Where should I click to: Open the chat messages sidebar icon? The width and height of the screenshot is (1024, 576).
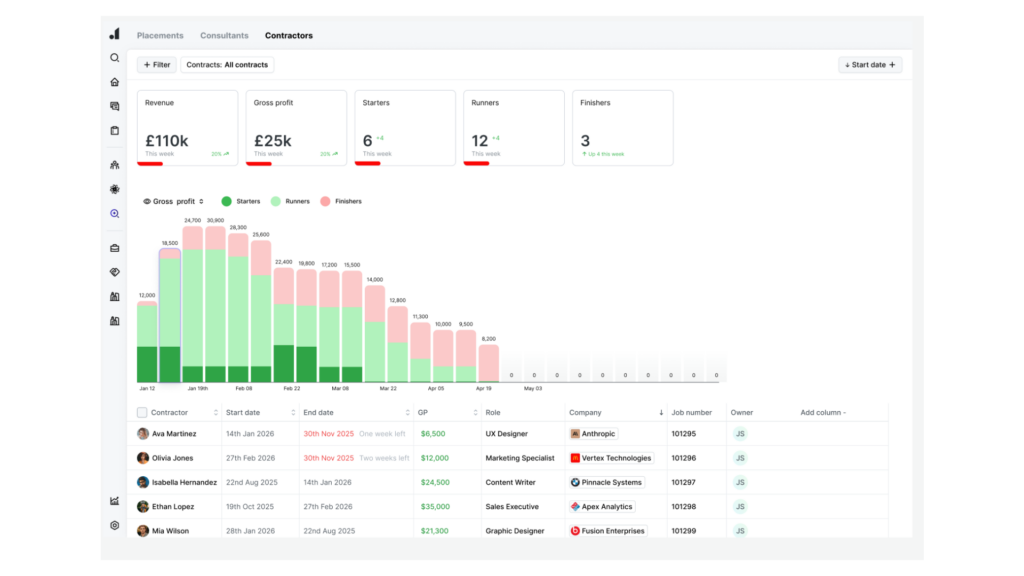[114, 106]
